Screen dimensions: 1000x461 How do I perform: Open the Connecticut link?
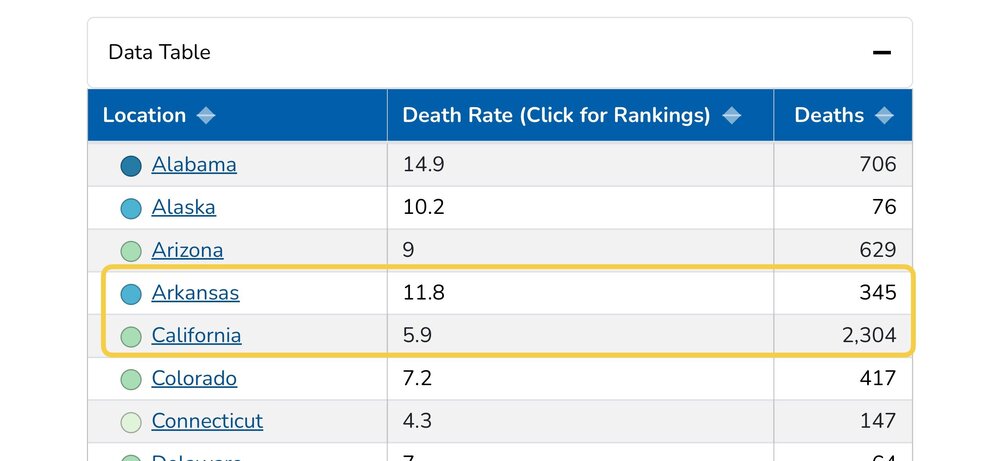pos(207,422)
